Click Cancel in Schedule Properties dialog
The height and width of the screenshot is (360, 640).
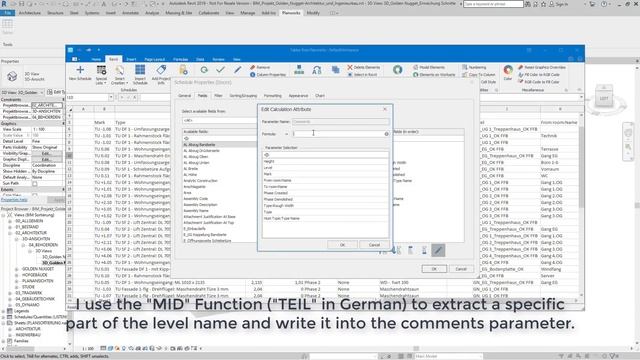461,269
